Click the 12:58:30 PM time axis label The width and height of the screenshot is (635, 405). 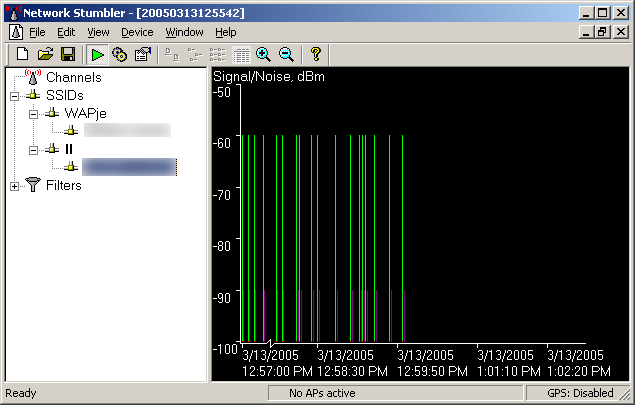click(352, 371)
